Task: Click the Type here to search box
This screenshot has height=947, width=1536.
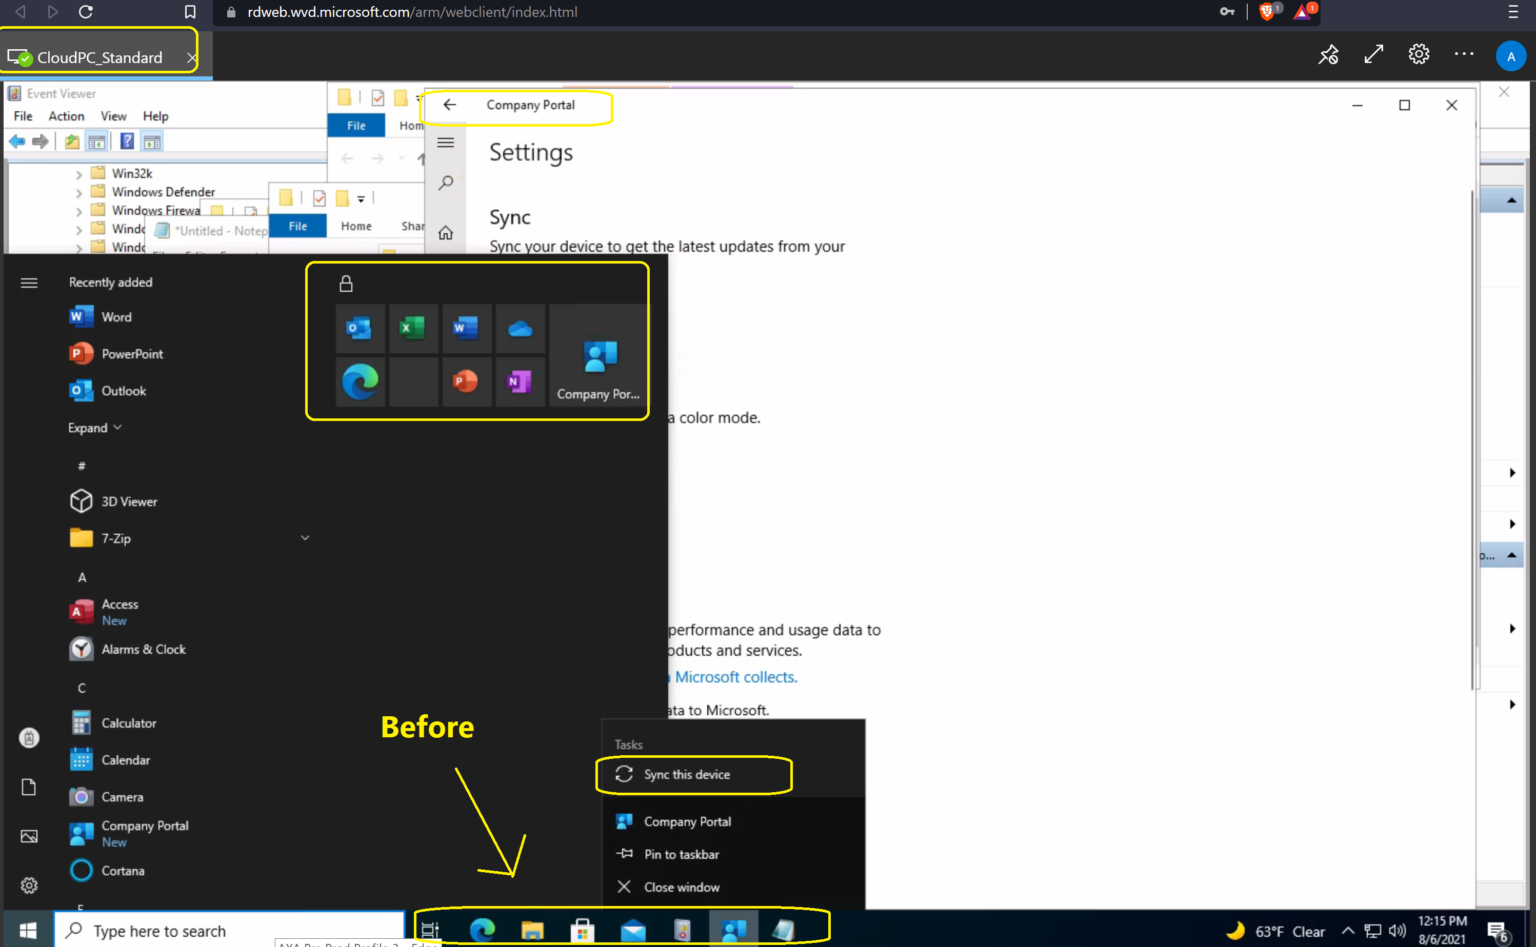Action: pyautogui.click(x=230, y=931)
